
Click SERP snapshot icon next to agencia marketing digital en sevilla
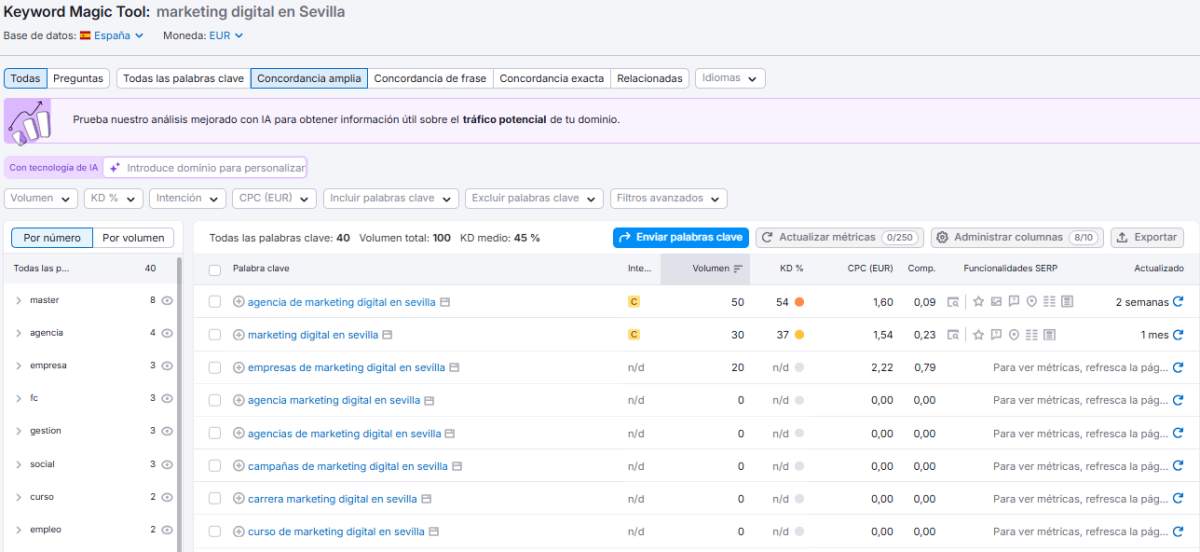coord(429,401)
